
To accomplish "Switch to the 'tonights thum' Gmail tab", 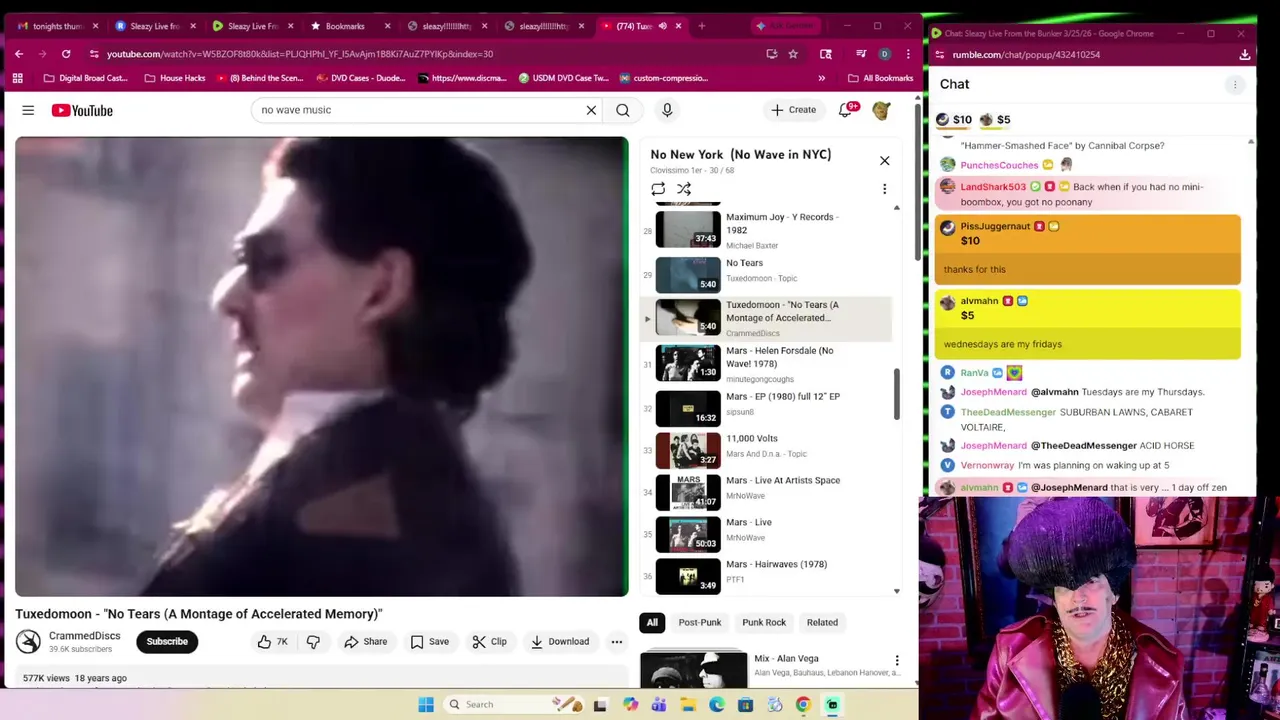I will (x=58, y=26).
